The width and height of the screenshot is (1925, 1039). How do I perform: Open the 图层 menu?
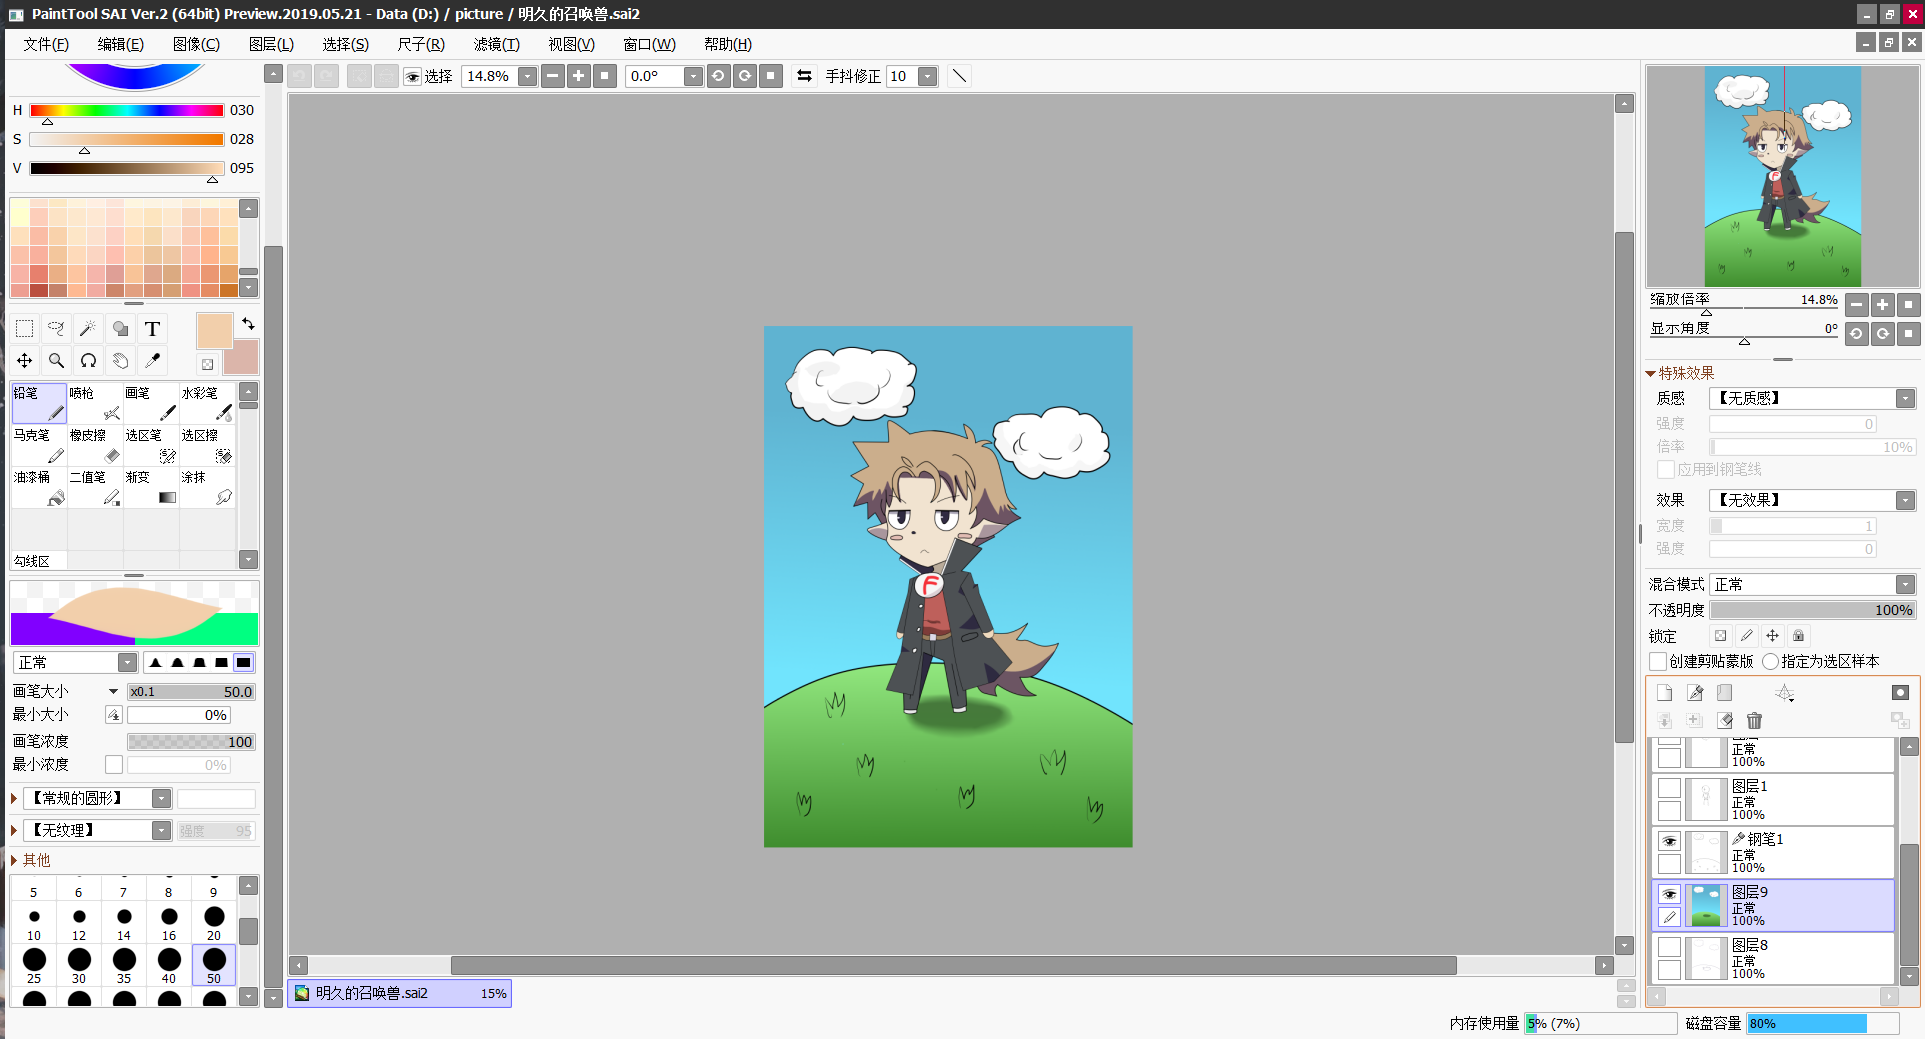(x=271, y=44)
